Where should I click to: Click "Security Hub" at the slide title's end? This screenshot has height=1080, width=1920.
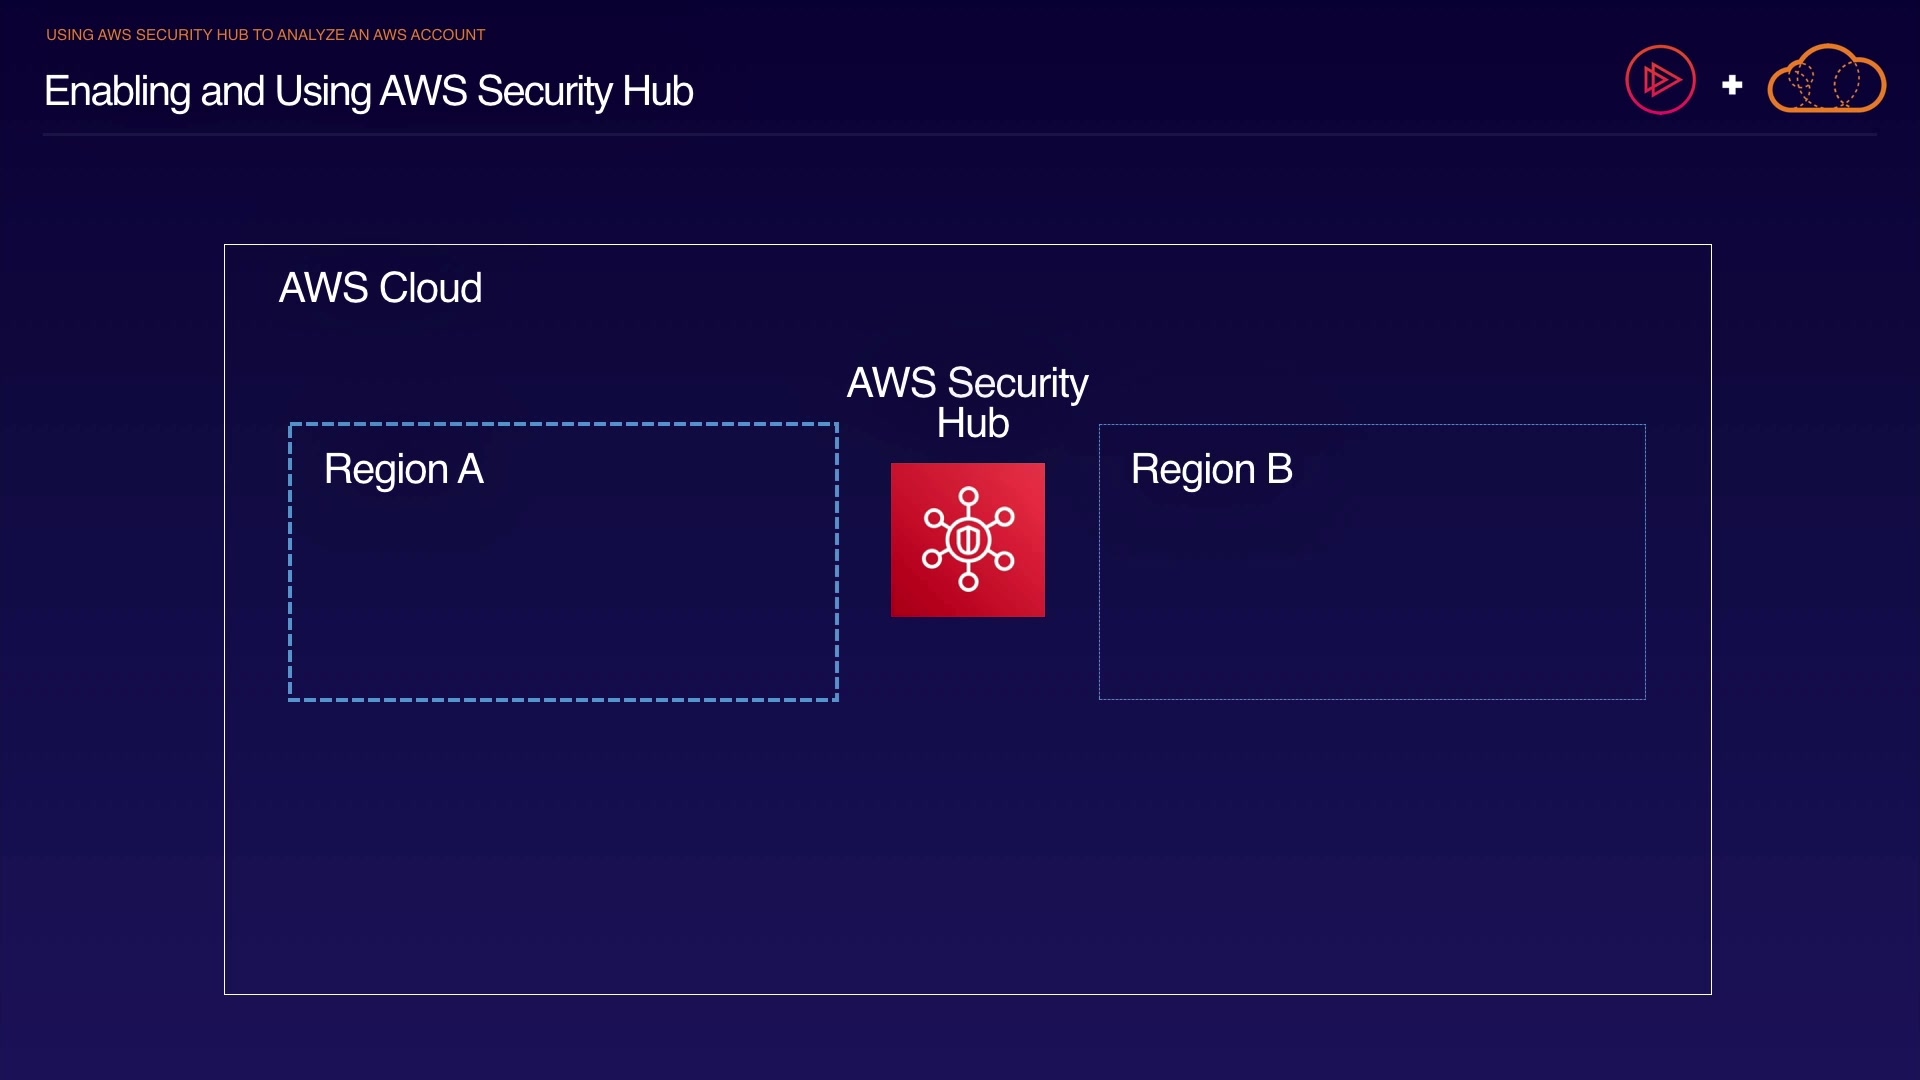coord(584,92)
